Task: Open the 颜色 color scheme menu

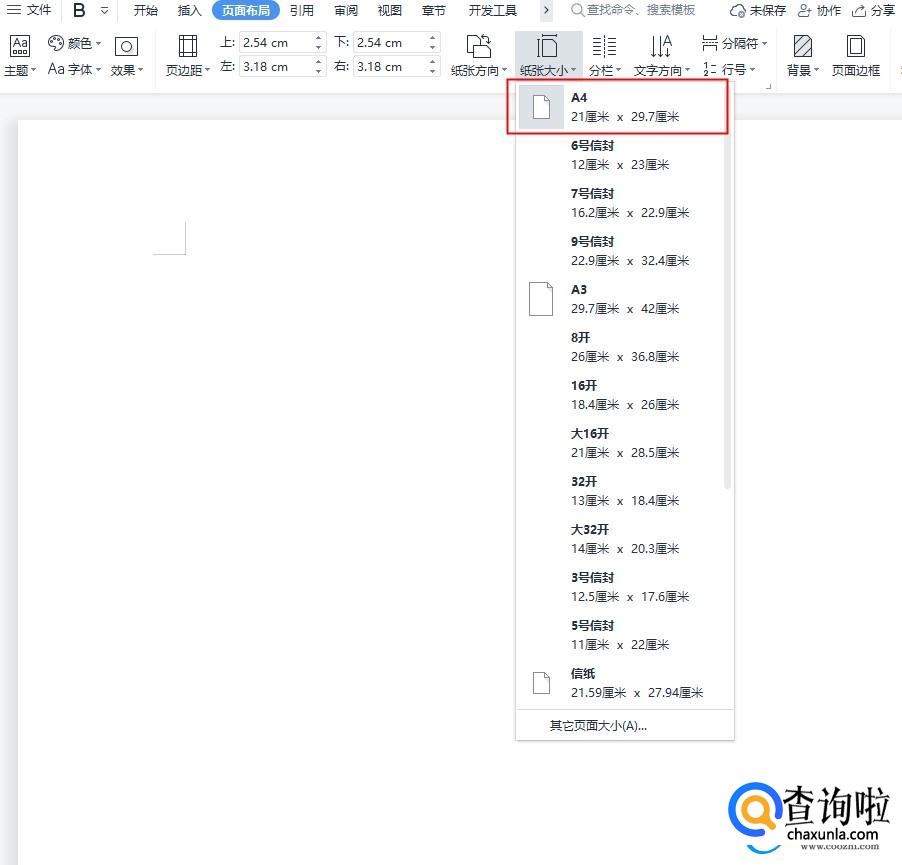Action: [75, 43]
